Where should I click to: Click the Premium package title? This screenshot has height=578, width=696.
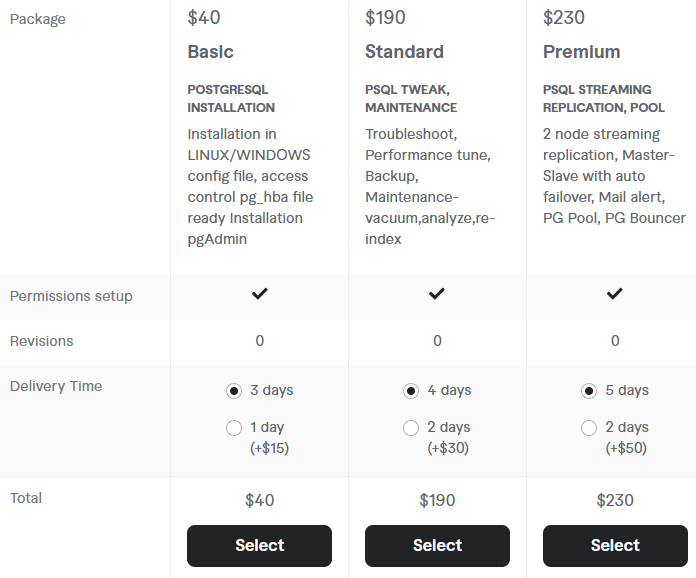[581, 52]
